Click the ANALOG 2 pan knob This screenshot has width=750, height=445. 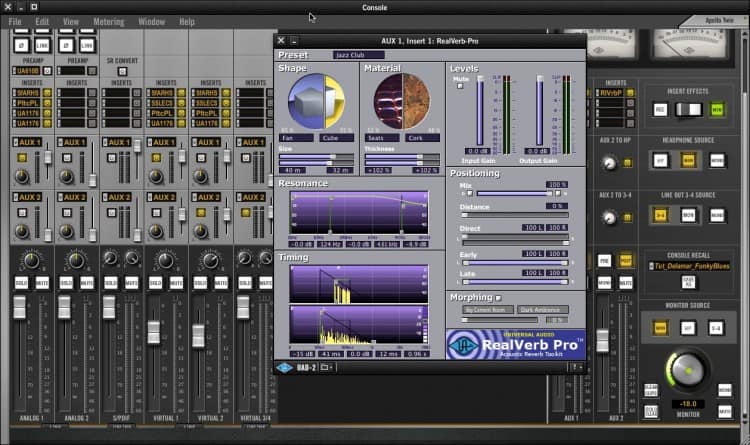pyautogui.click(x=76, y=261)
